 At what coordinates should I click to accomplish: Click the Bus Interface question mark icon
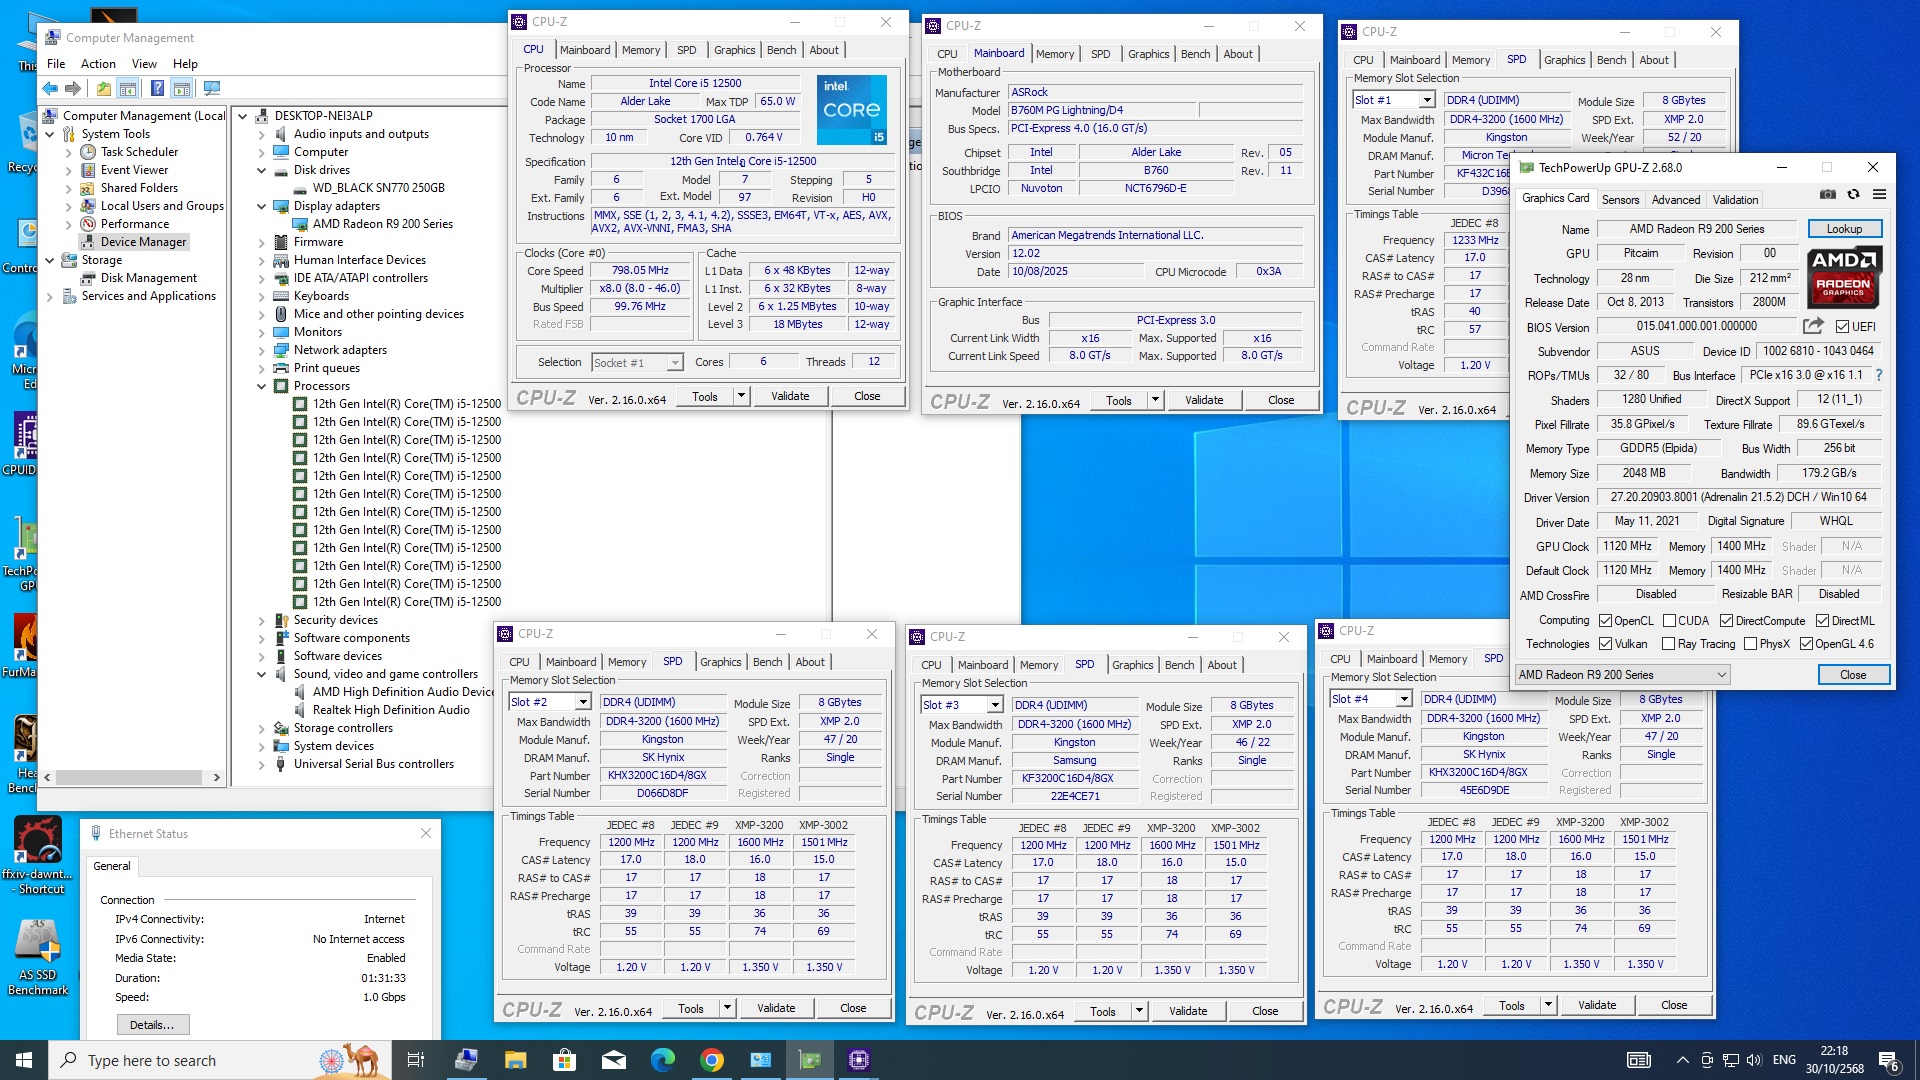click(1879, 375)
